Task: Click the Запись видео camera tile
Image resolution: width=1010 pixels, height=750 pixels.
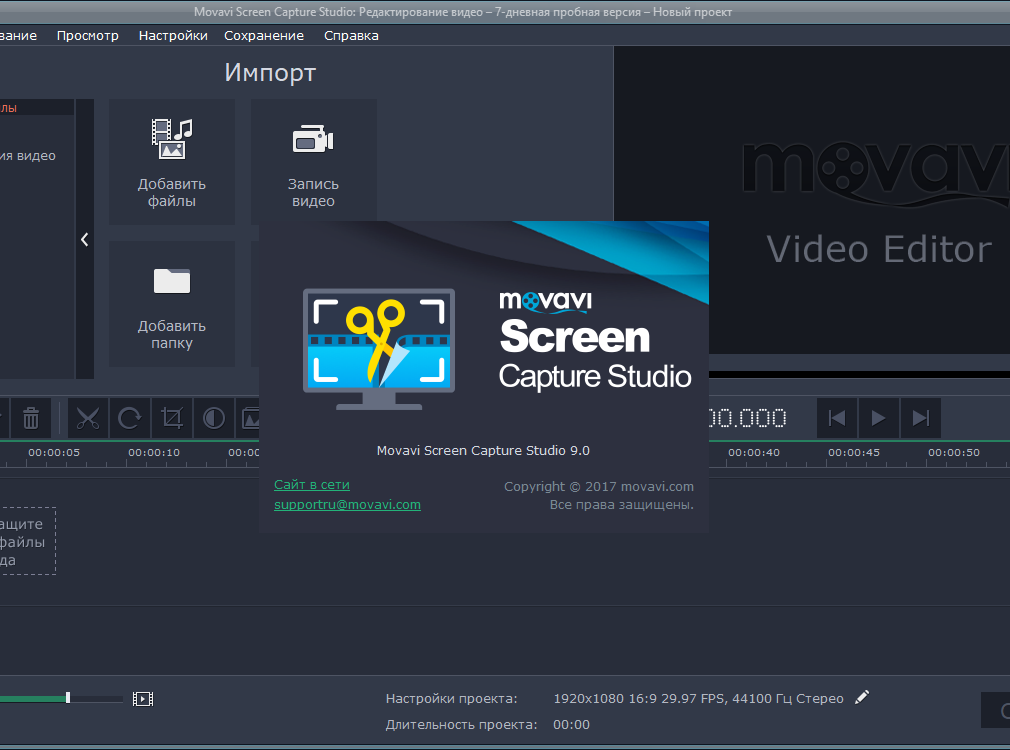Action: (x=314, y=162)
